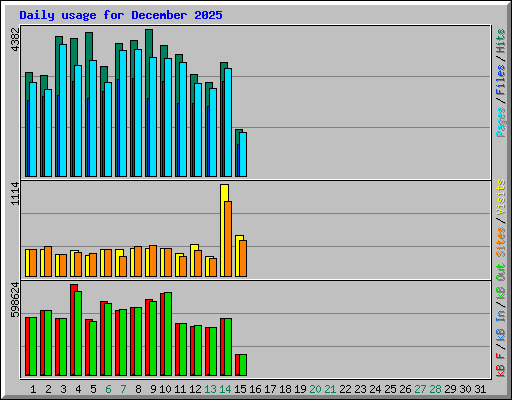Click the 1114 visits axis value
The height and width of the screenshot is (400, 512).
click(x=15, y=194)
